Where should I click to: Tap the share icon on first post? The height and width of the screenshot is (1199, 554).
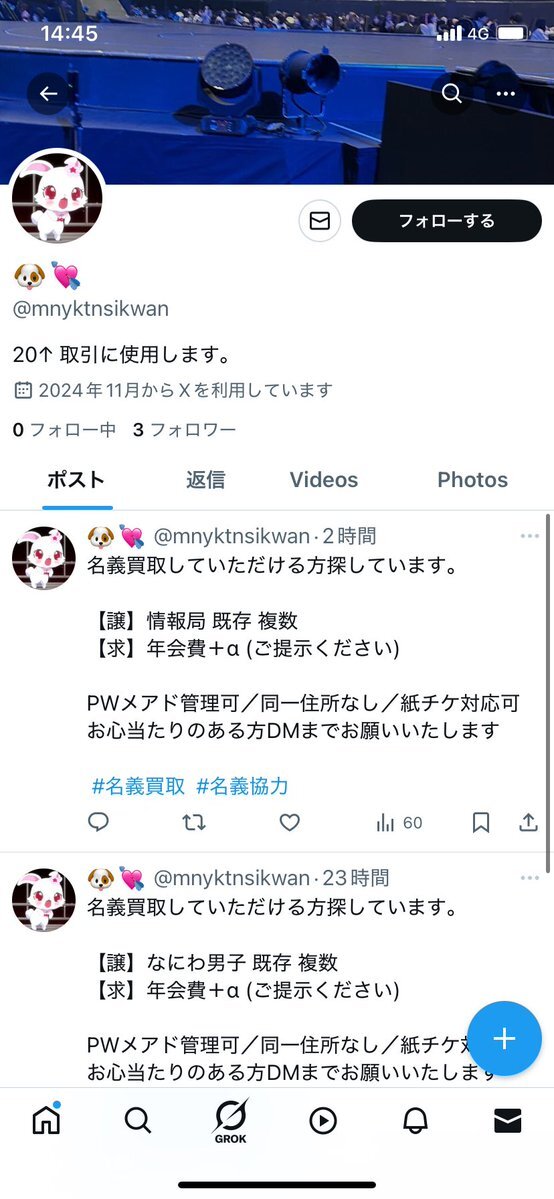[x=528, y=823]
